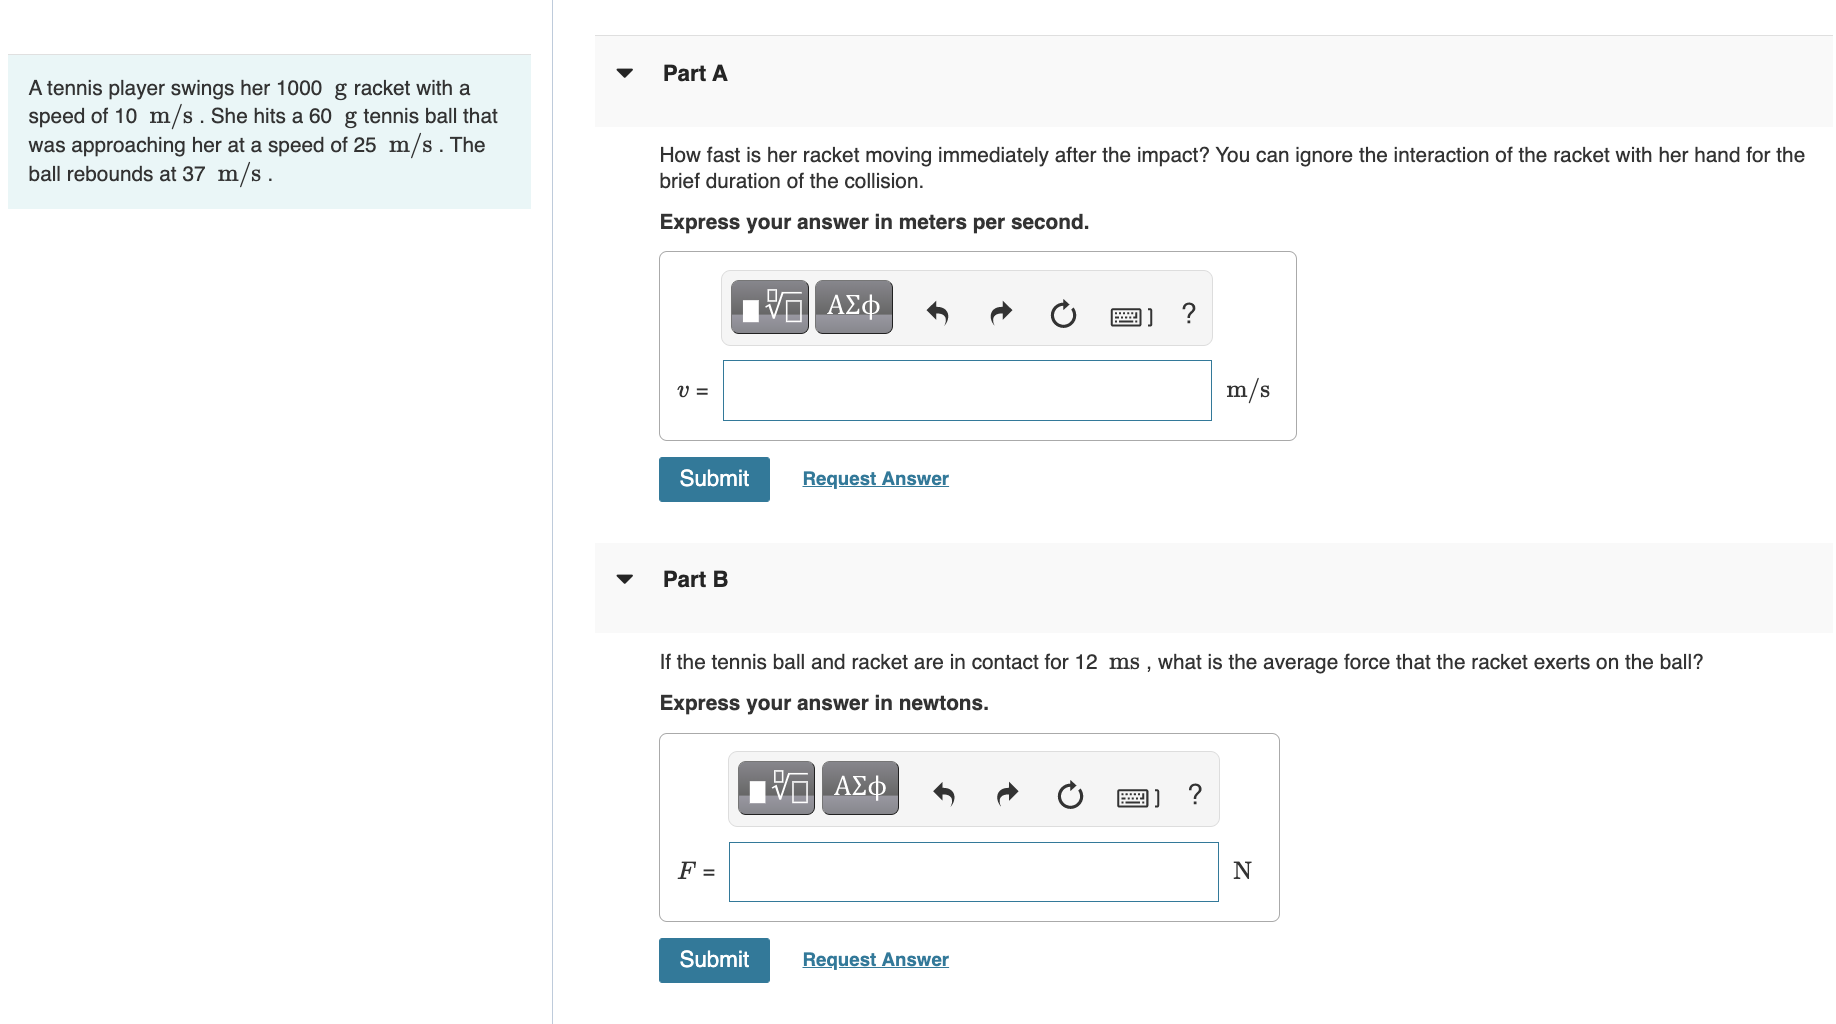Request Answer for Part B

coord(876,960)
